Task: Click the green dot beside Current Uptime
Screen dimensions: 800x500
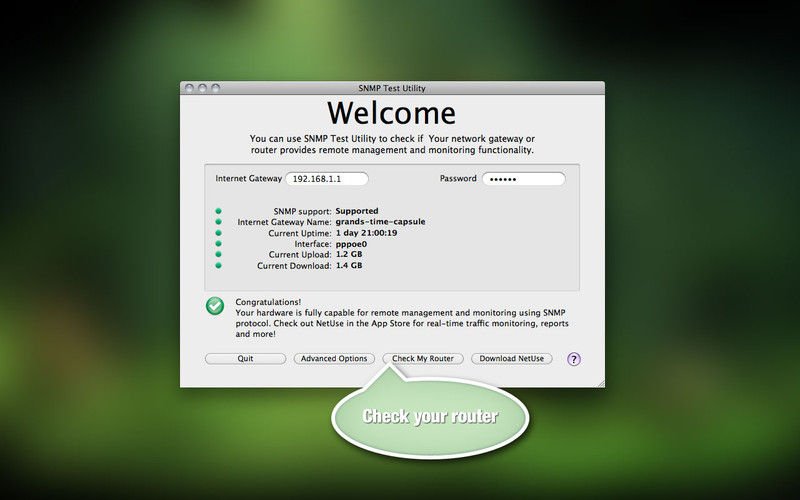Action: (x=218, y=233)
